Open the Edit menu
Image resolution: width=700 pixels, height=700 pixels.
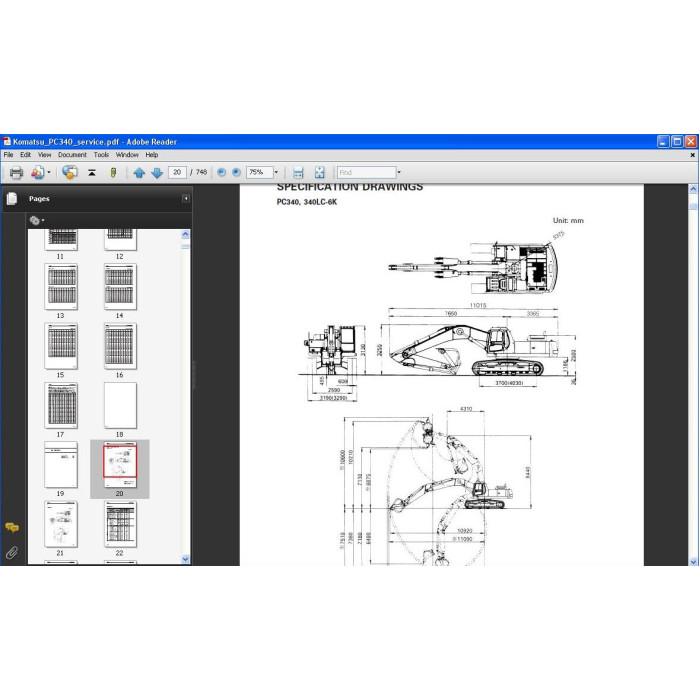coord(25,155)
